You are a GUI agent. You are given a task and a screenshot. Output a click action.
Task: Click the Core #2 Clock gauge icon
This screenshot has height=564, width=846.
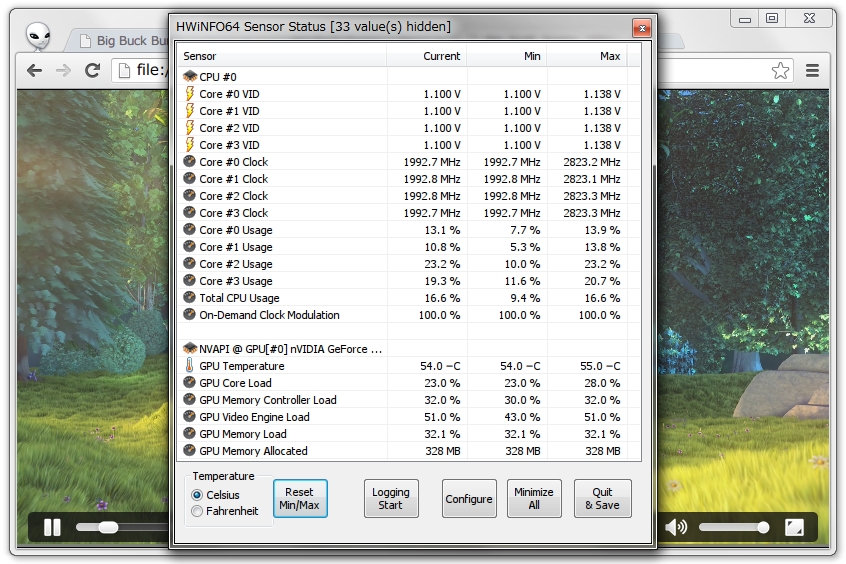click(x=189, y=195)
